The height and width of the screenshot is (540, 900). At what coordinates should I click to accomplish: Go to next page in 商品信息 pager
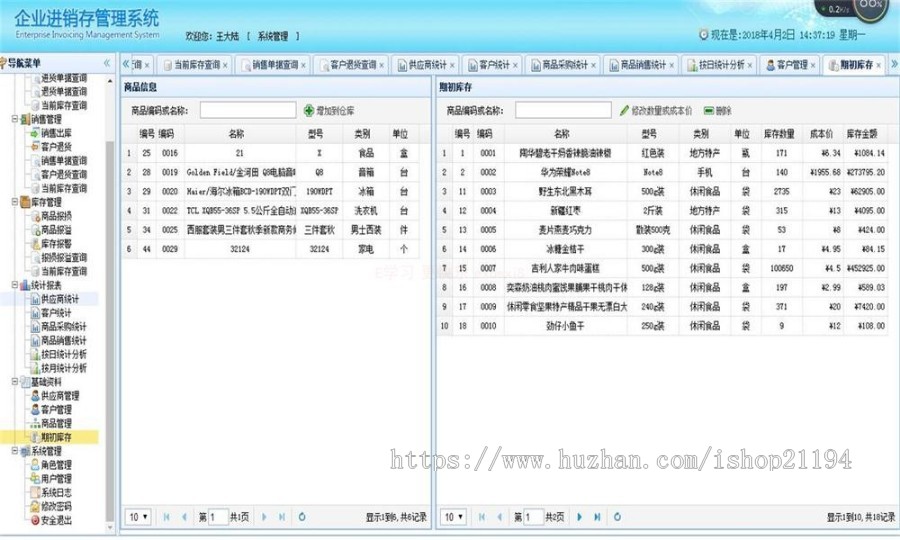point(264,517)
